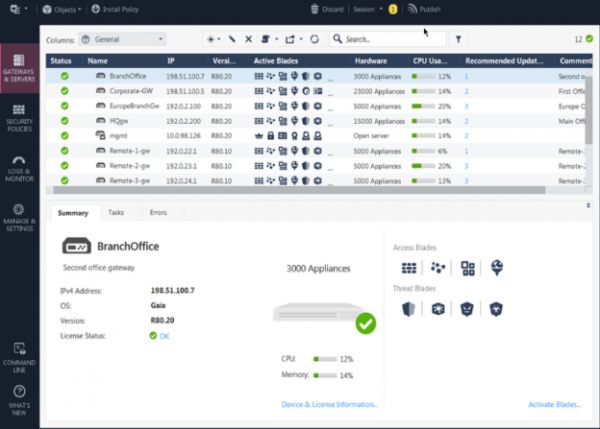Open Device & License Information link

(330, 405)
